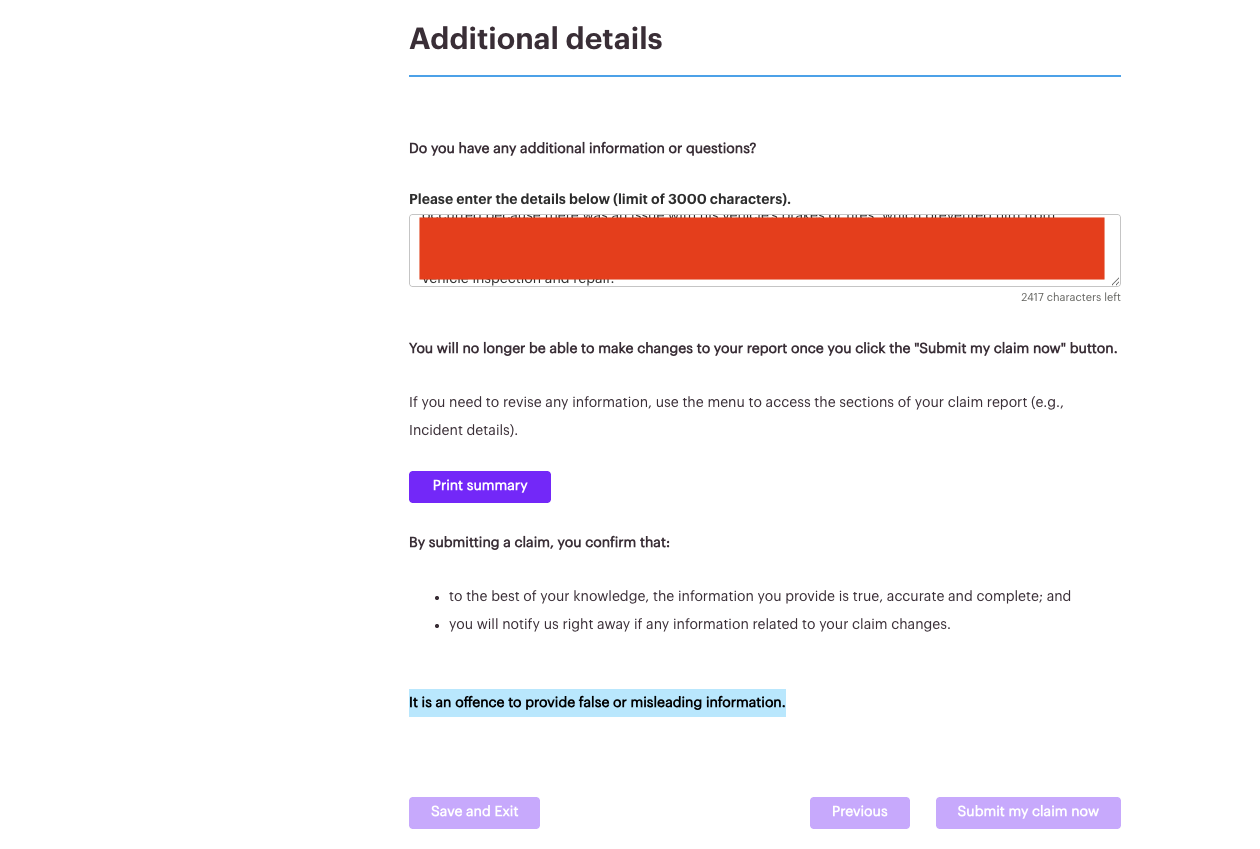Click the 'true, accurate and complete' bullet
Image resolution: width=1260 pixels, height=849 pixels.
[x=759, y=596]
